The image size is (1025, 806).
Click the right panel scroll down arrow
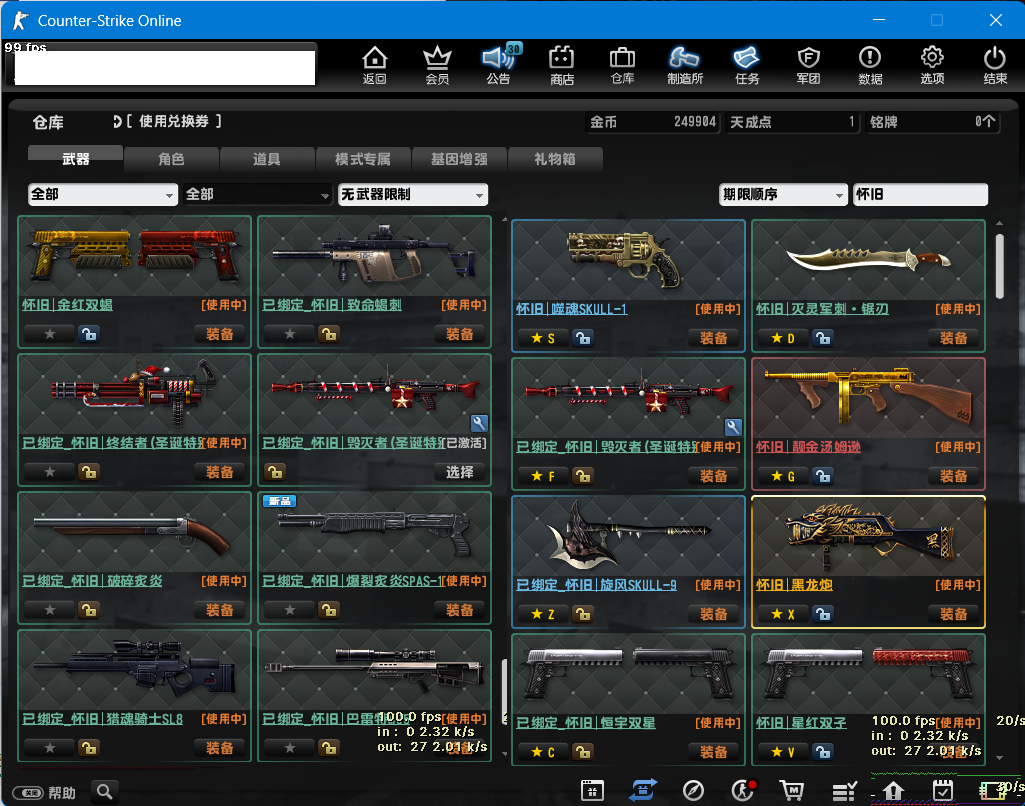tap(1000, 758)
